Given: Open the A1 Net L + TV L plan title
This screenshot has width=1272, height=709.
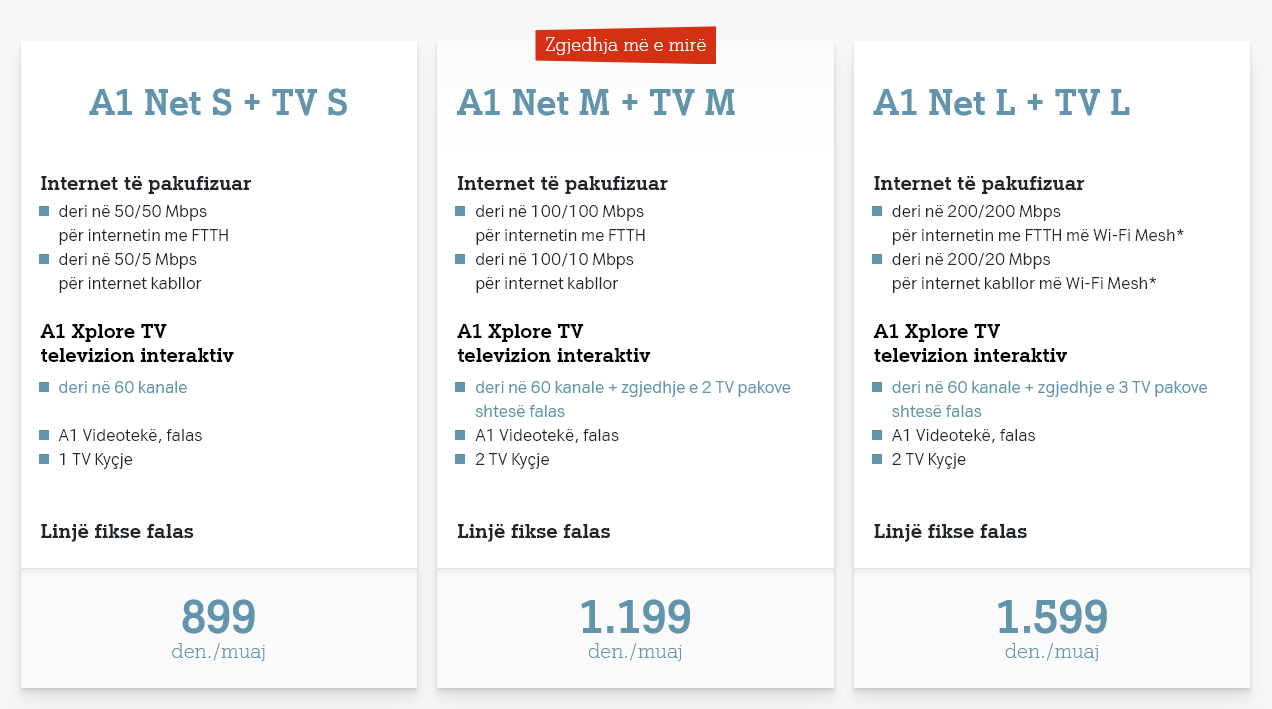Looking at the screenshot, I should (x=1001, y=103).
